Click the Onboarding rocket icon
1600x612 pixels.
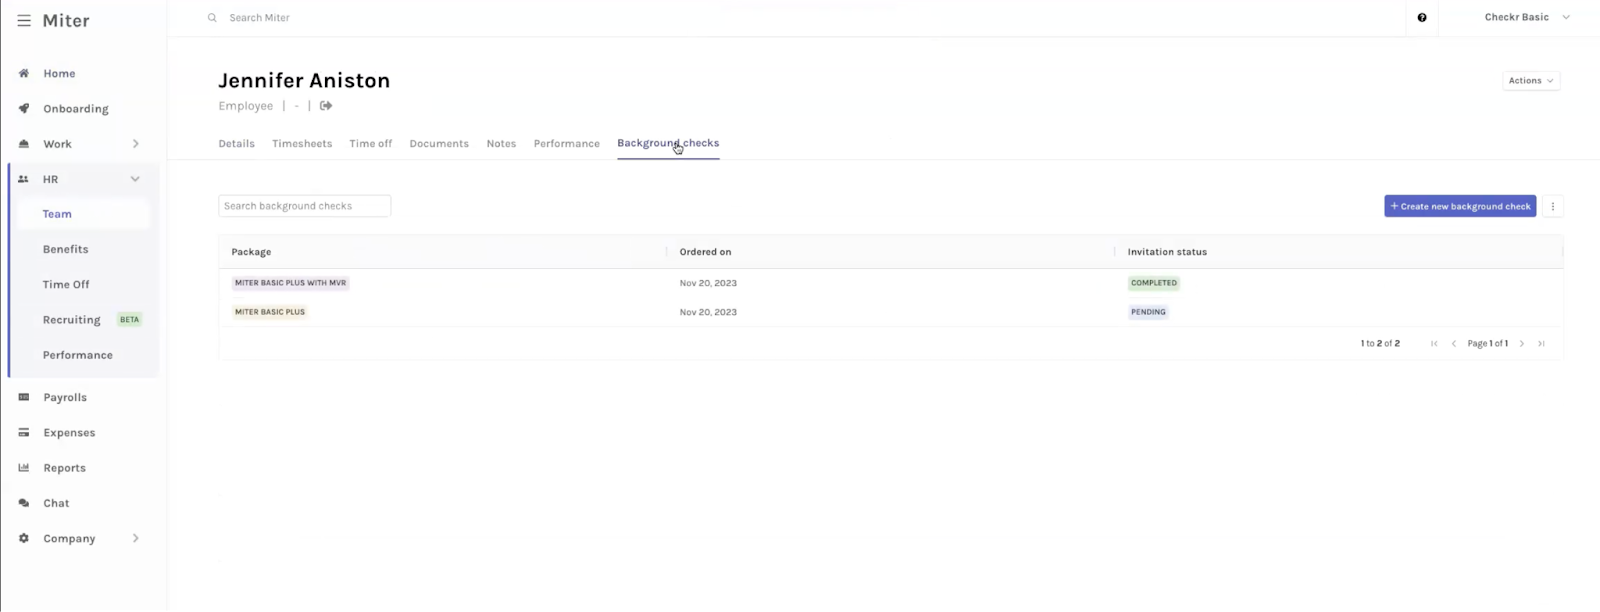click(24, 109)
